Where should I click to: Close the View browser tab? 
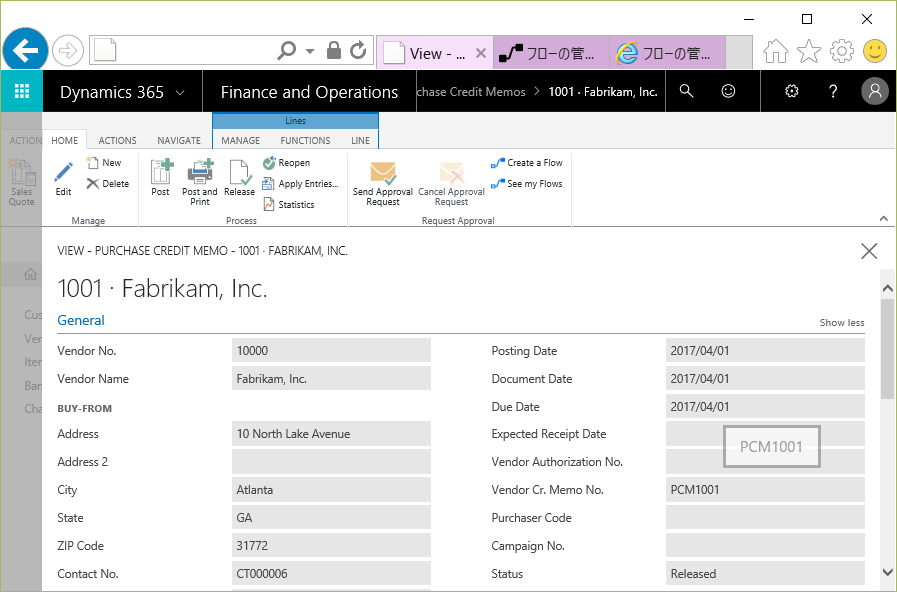[x=481, y=53]
